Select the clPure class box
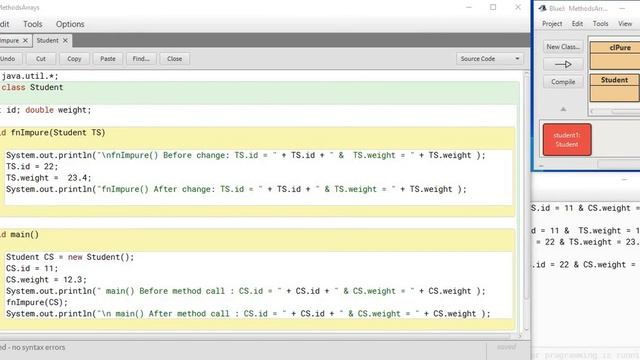The width and height of the screenshot is (640, 360). pos(616,55)
